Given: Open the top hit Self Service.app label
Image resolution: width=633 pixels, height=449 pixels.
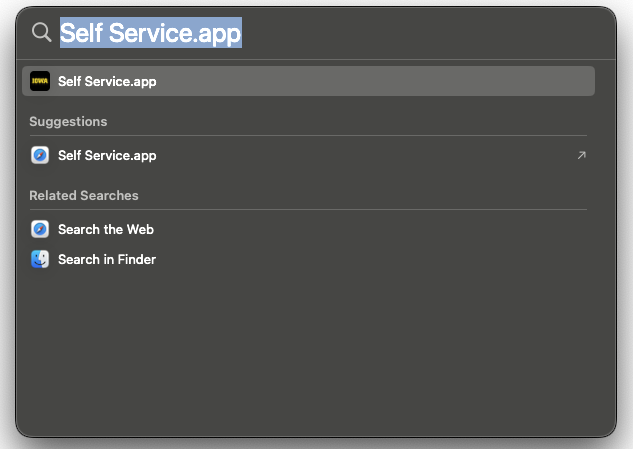Looking at the screenshot, I should click(x=107, y=81).
